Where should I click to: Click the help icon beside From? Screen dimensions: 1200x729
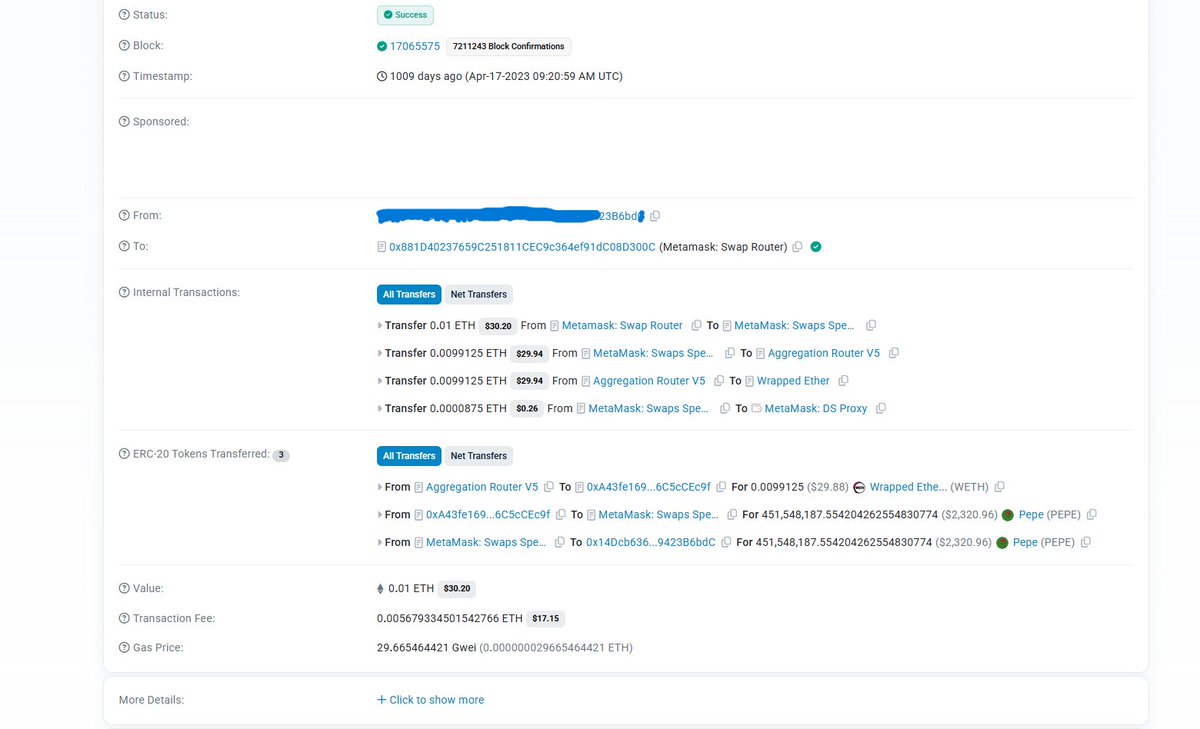point(124,216)
